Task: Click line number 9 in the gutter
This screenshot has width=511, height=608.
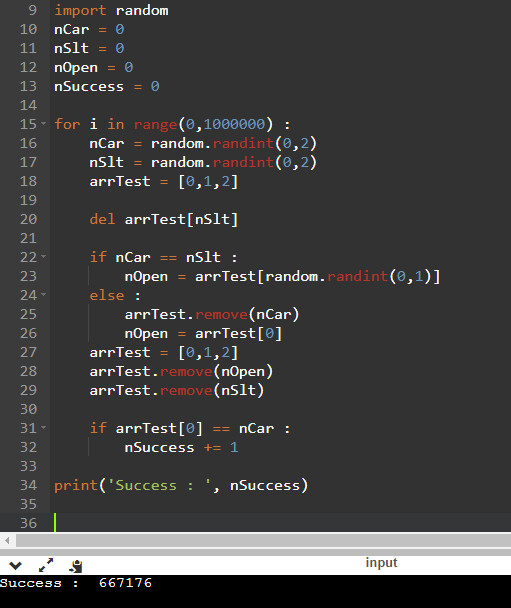Action: [x=33, y=10]
